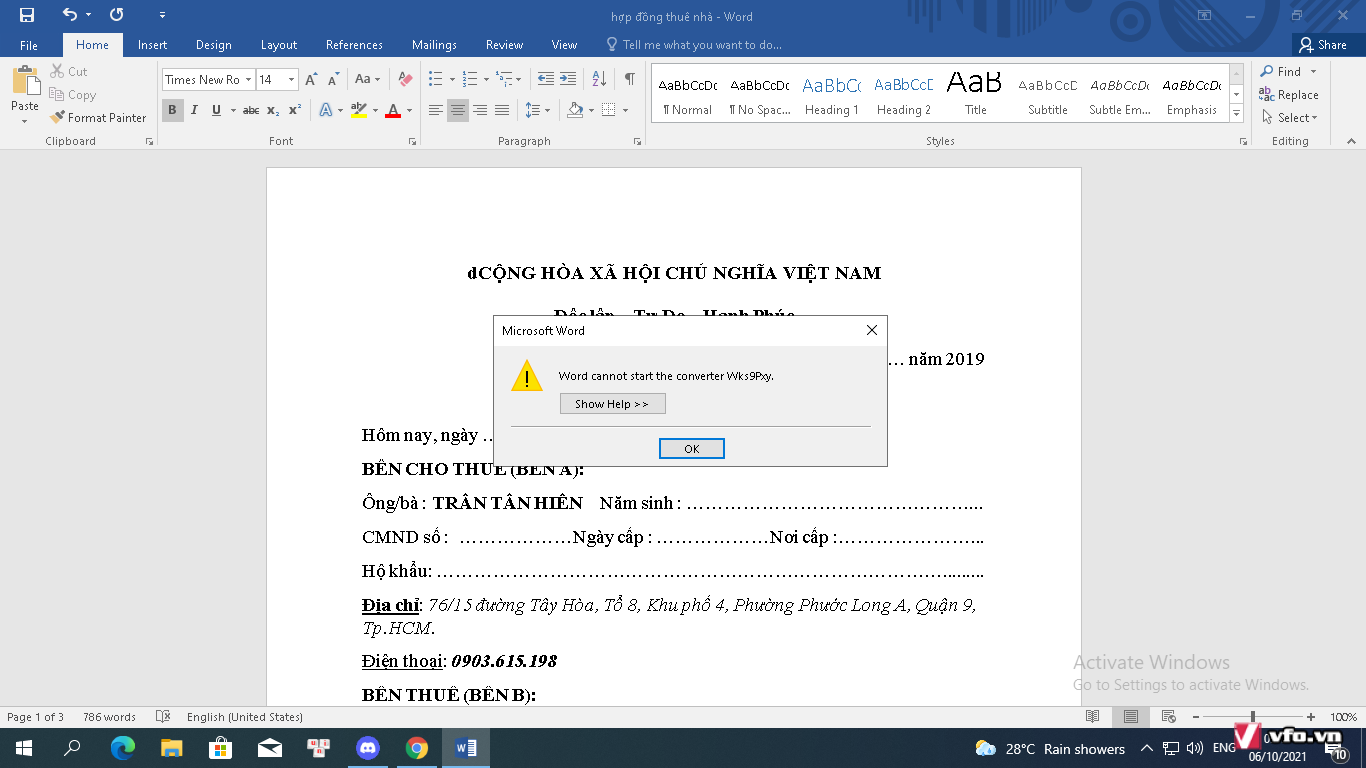
Task: Switch to the Mailings tab
Action: [434, 45]
